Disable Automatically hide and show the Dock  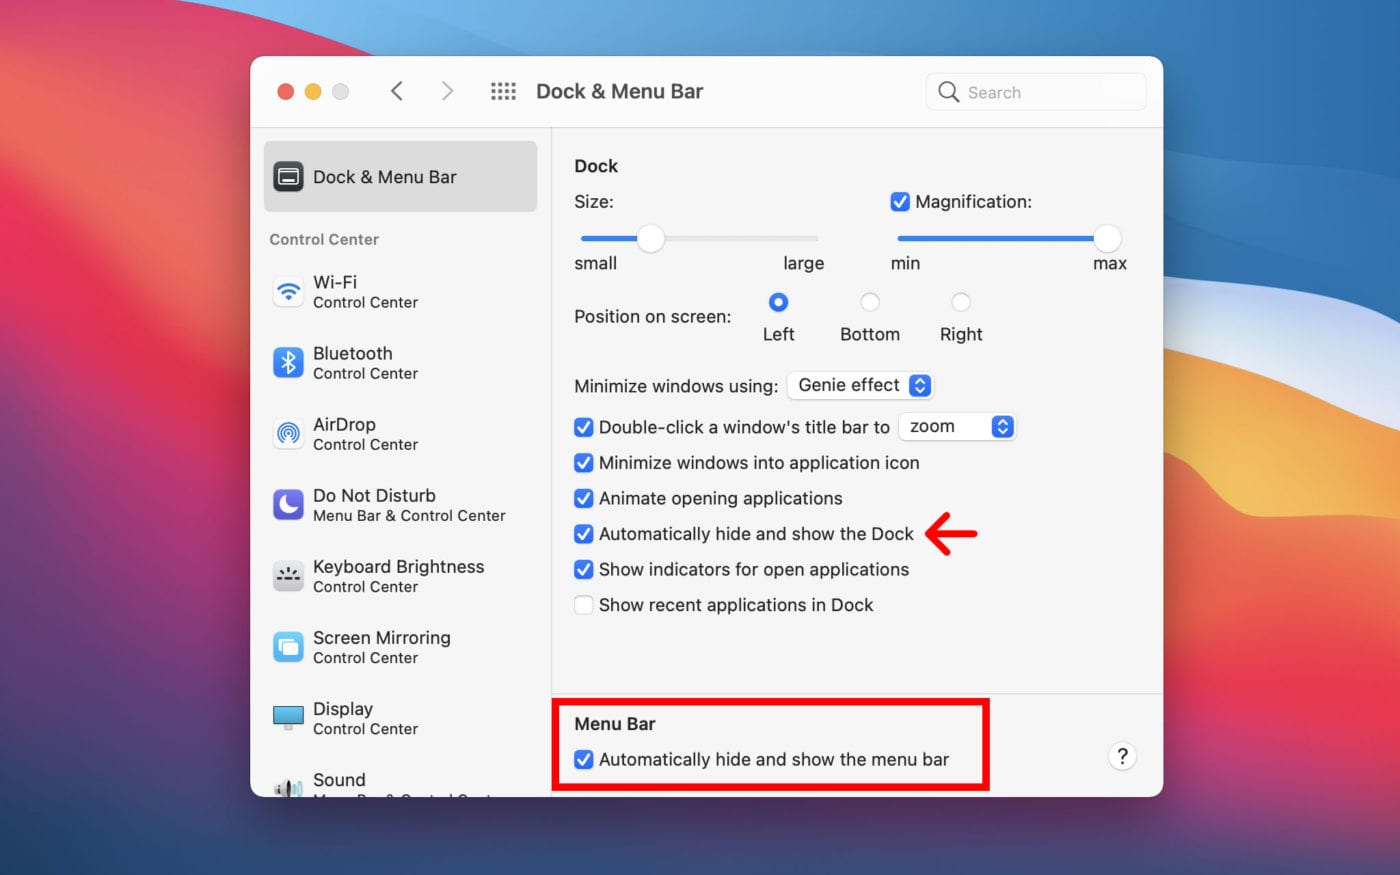click(x=584, y=534)
